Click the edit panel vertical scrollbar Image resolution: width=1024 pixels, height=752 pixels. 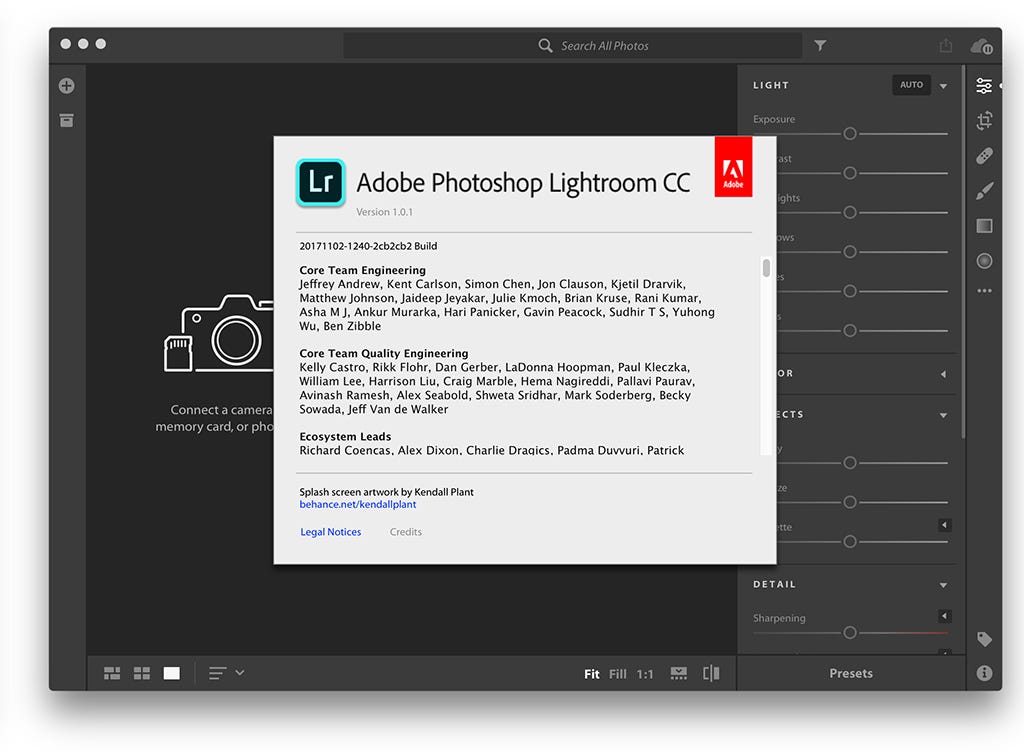[963, 251]
